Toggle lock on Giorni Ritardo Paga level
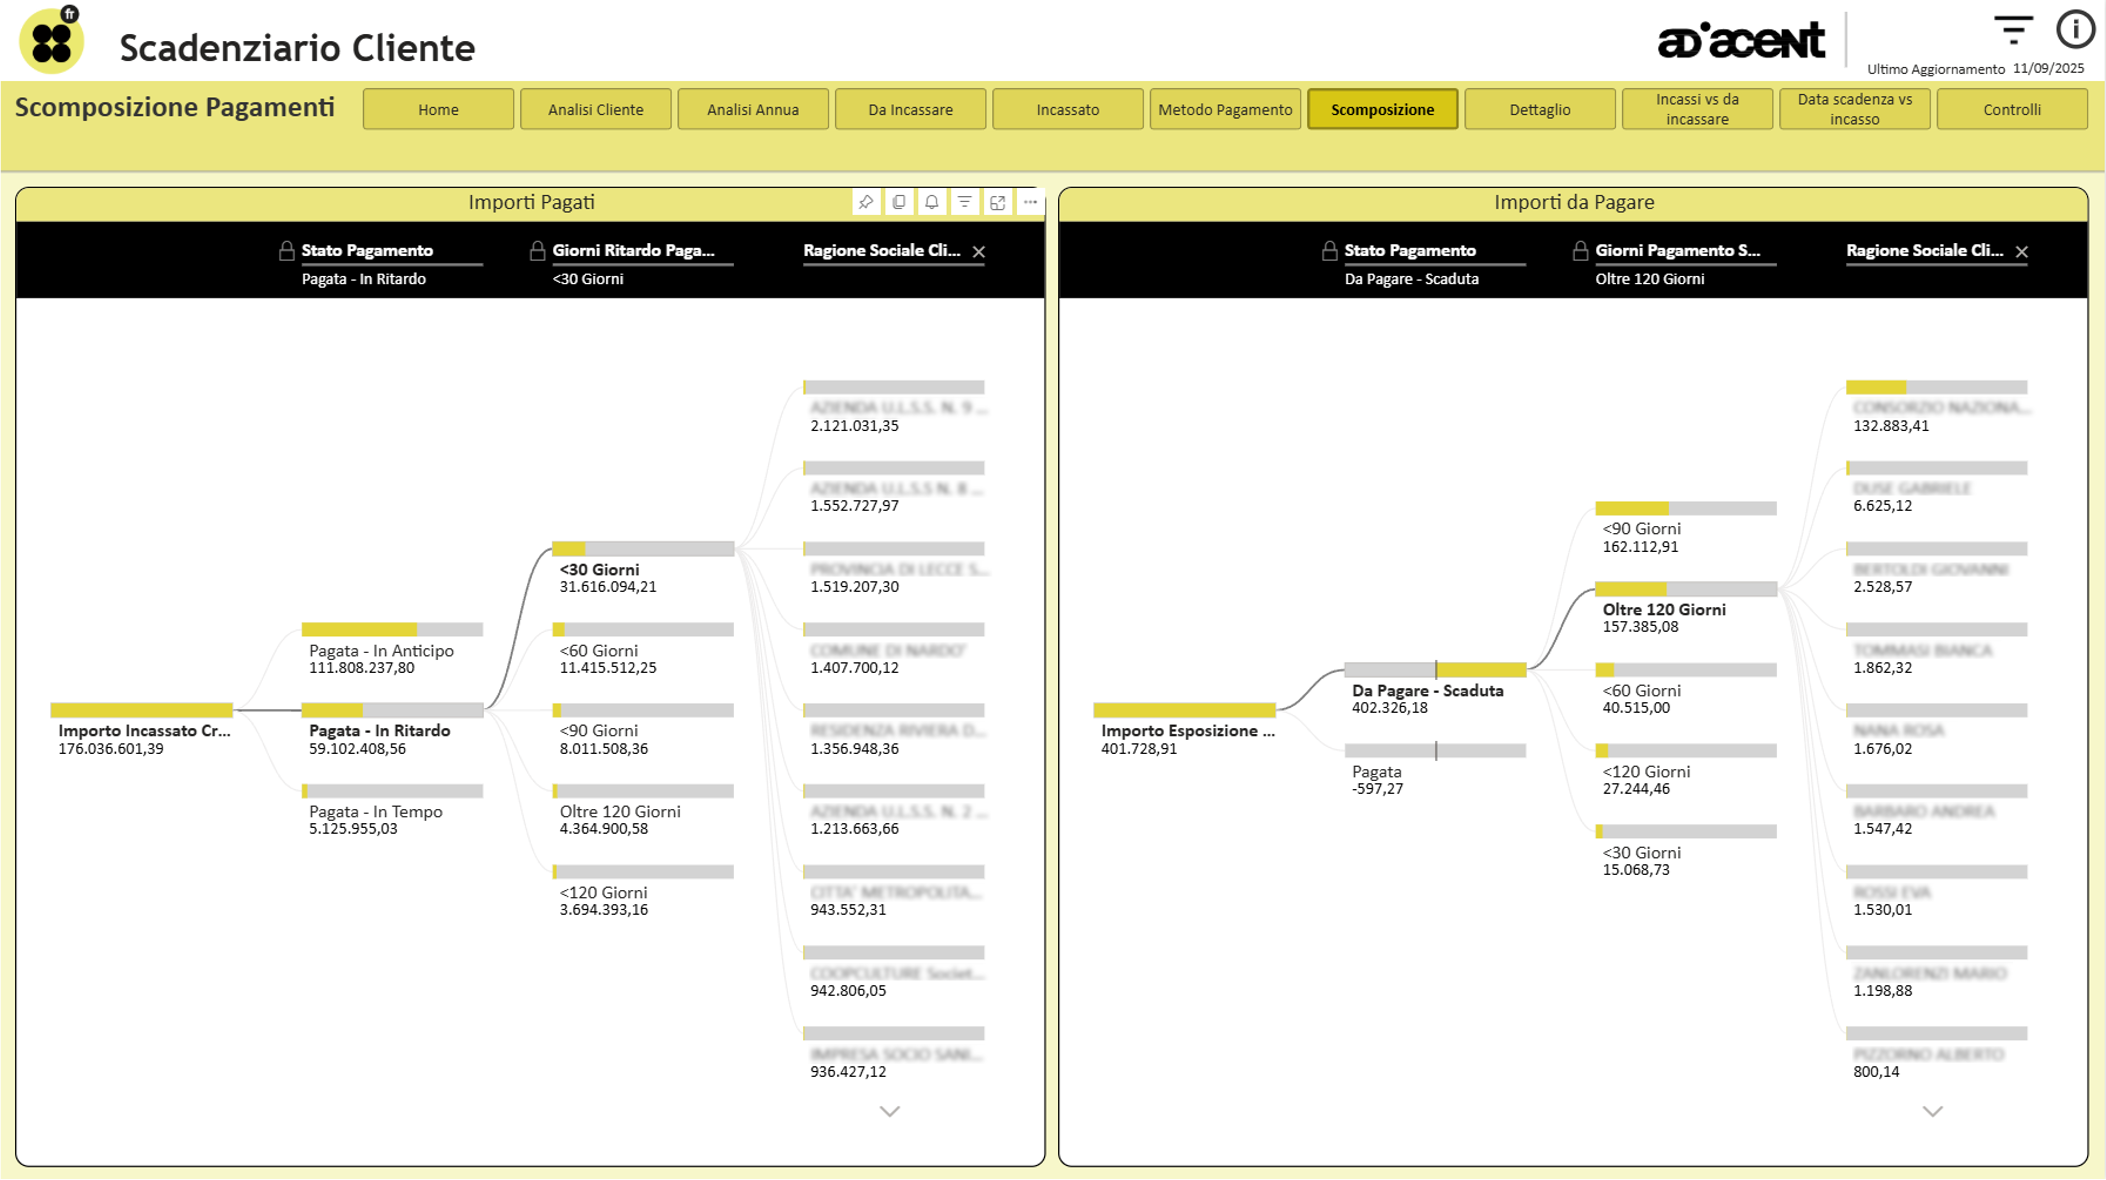This screenshot has height=1180, width=2106. pyautogui.click(x=537, y=251)
